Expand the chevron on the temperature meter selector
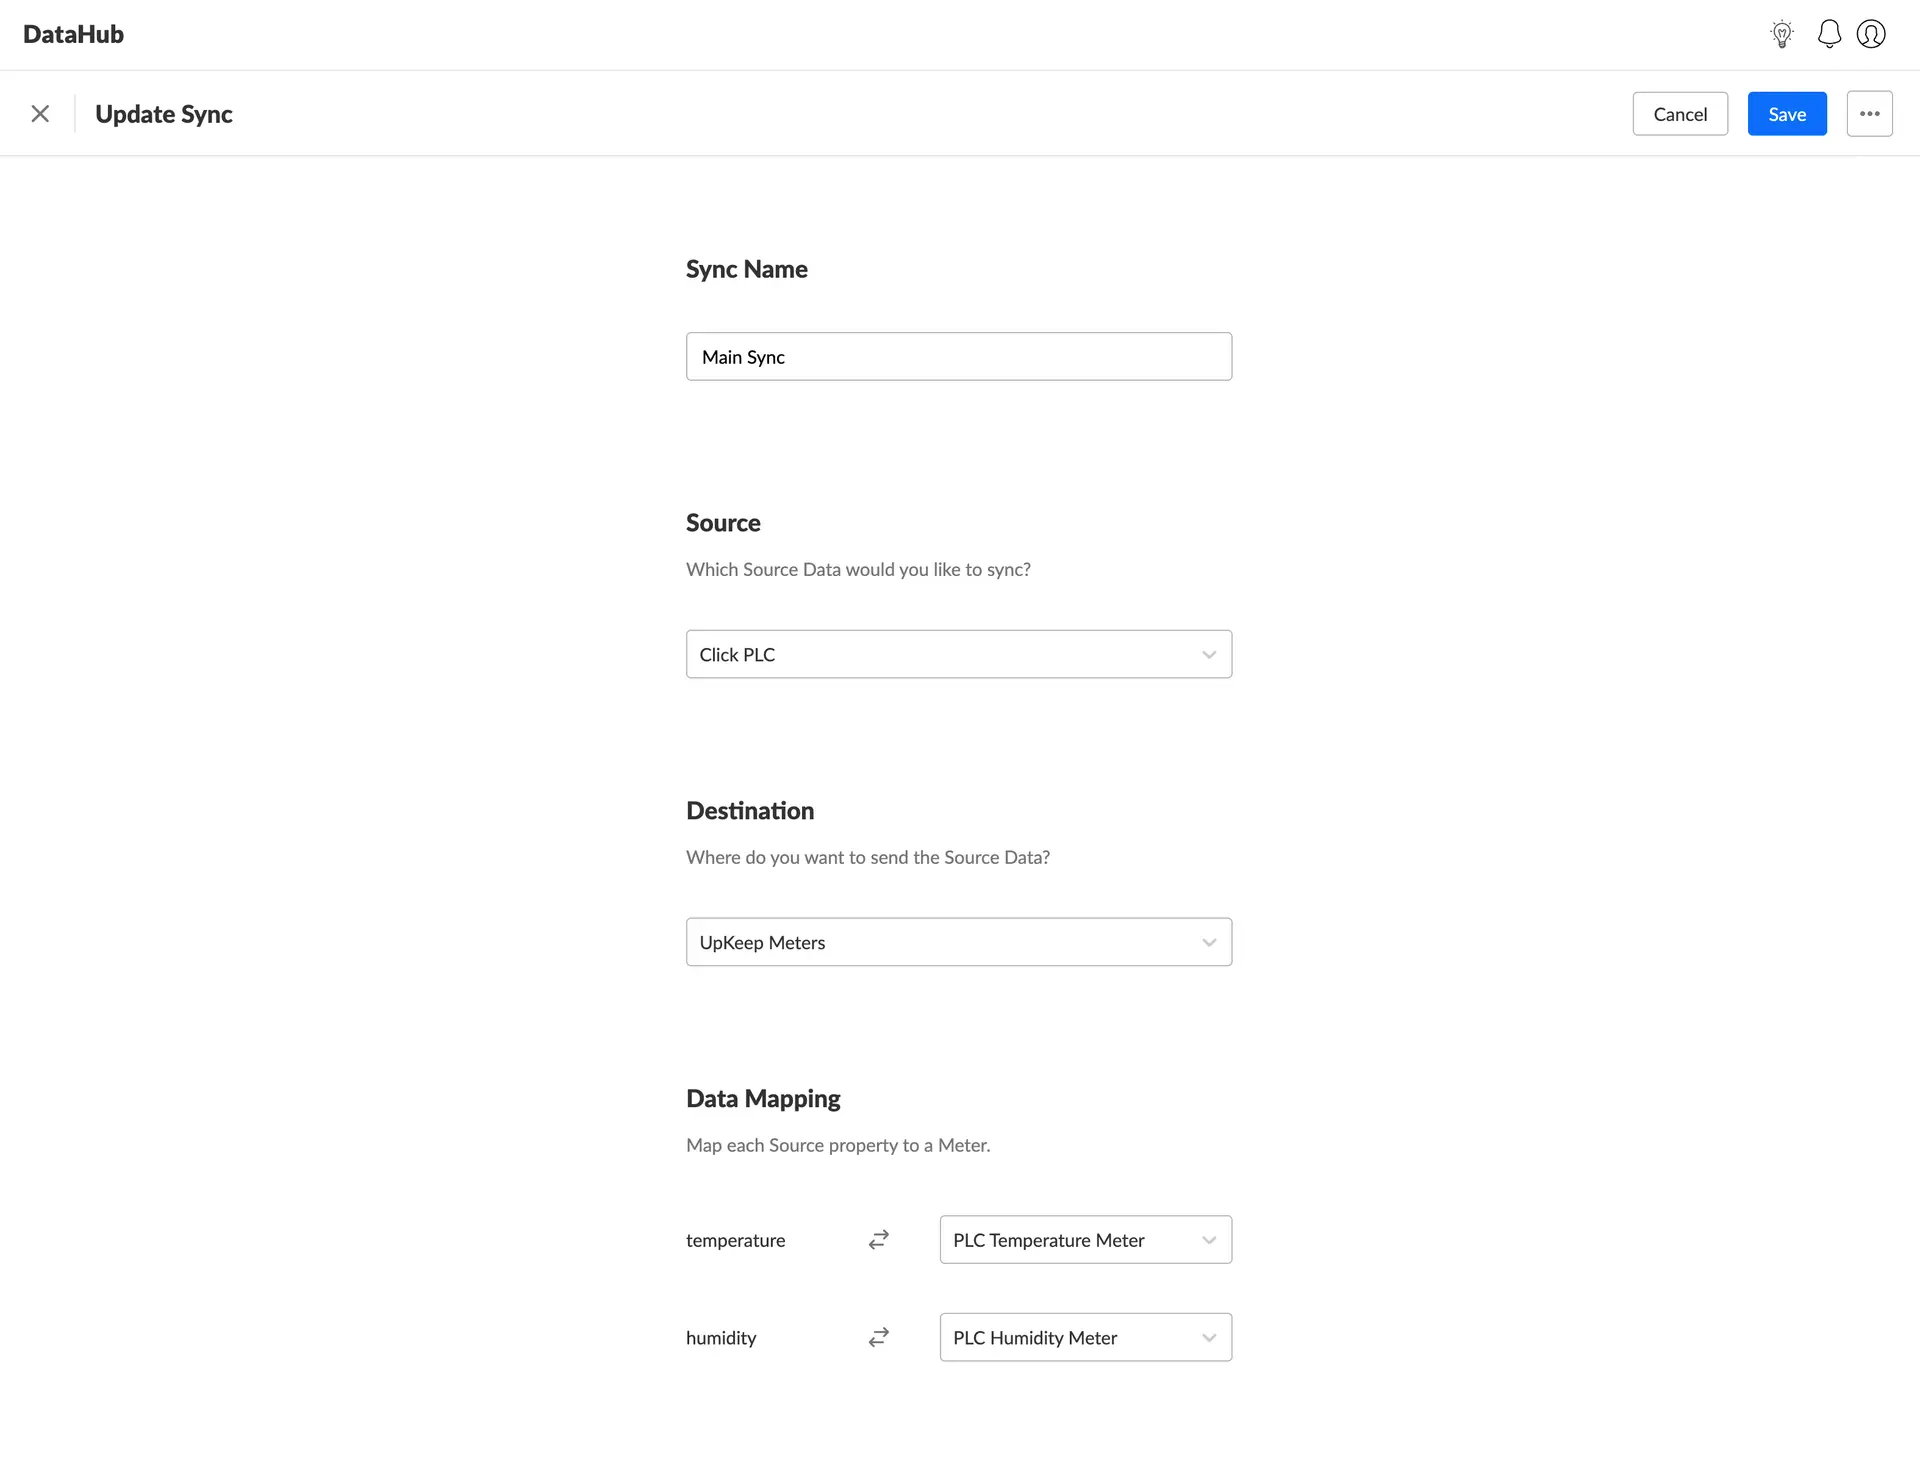The height and width of the screenshot is (1463, 1920). (1209, 1239)
